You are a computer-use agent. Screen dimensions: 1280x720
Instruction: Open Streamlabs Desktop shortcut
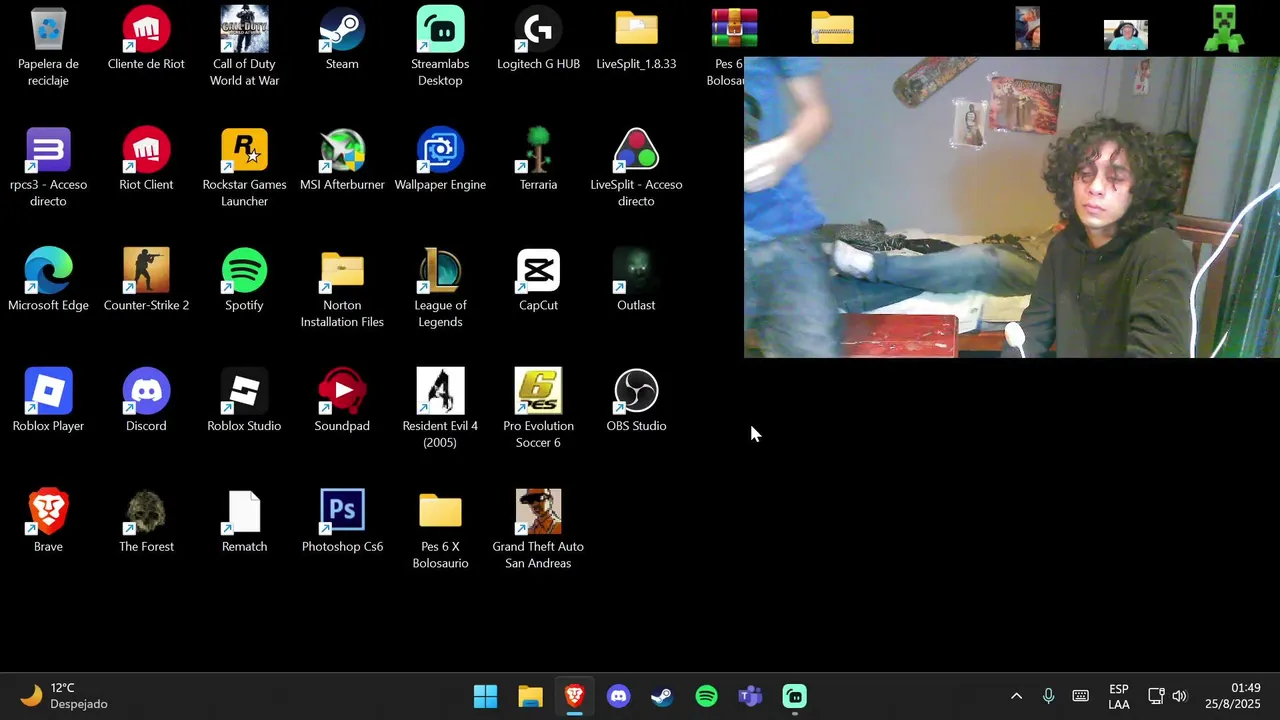pos(440,47)
